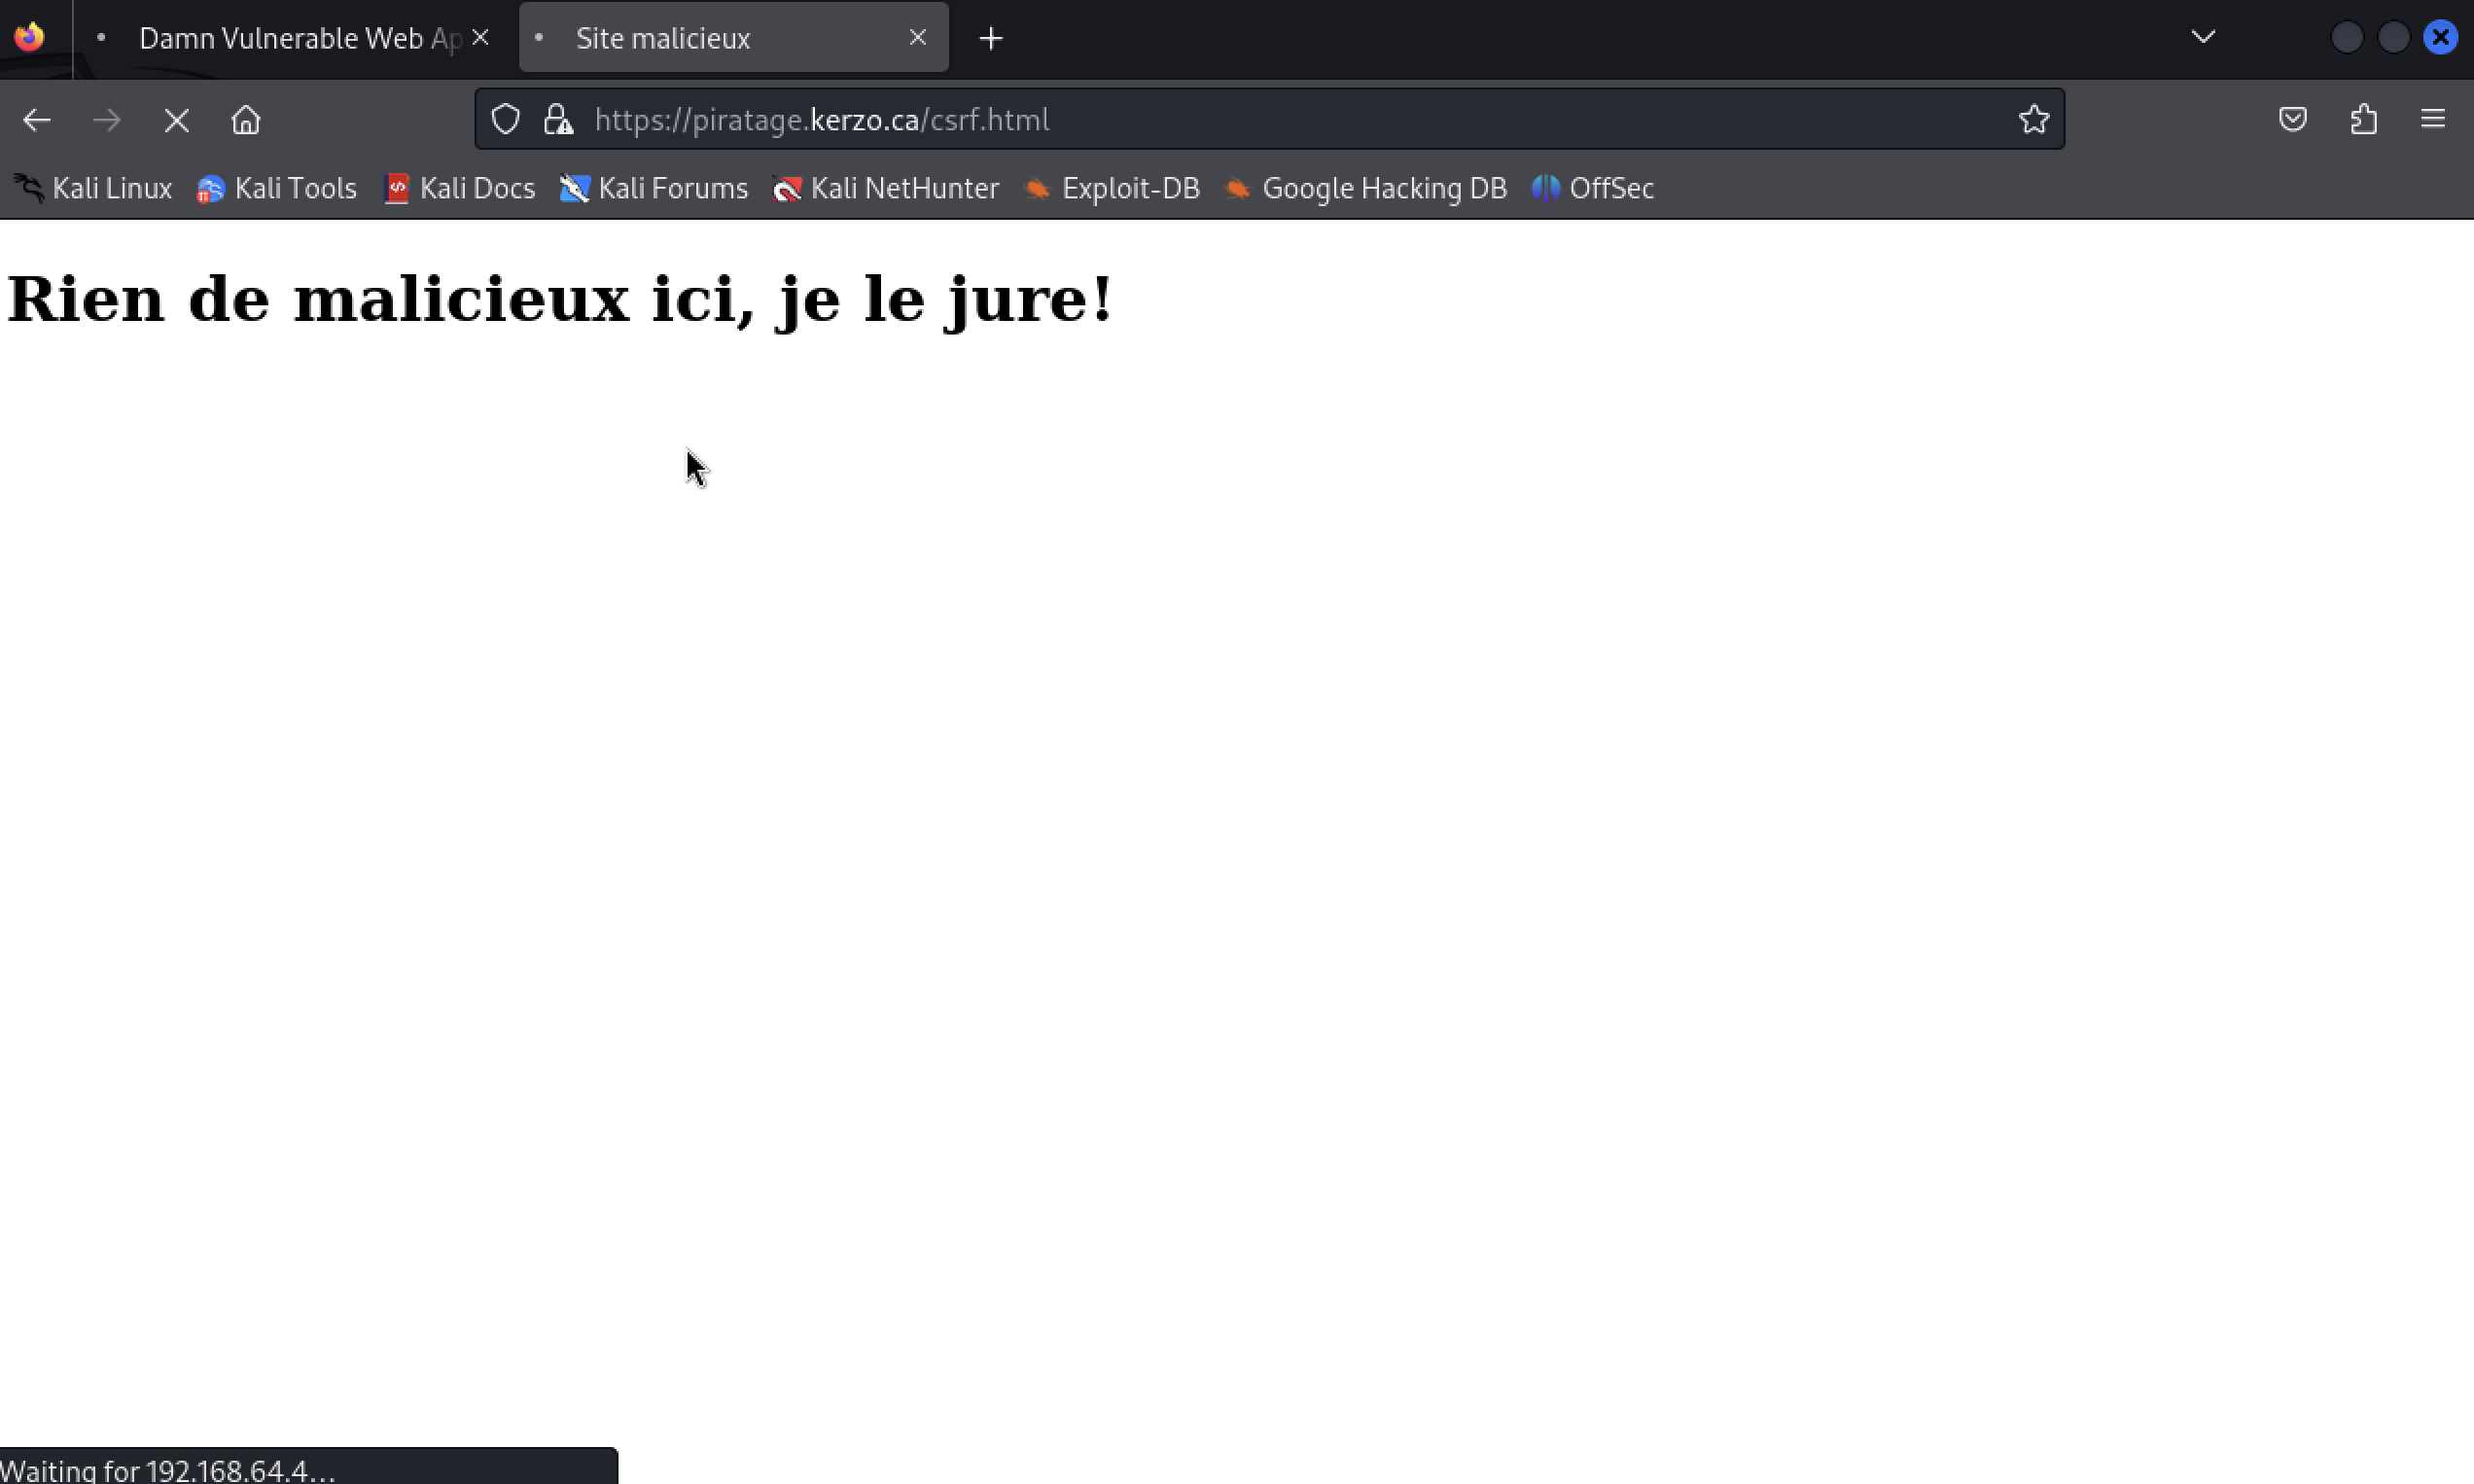
Task: Expand the list all tabs chevron
Action: click(x=2202, y=37)
